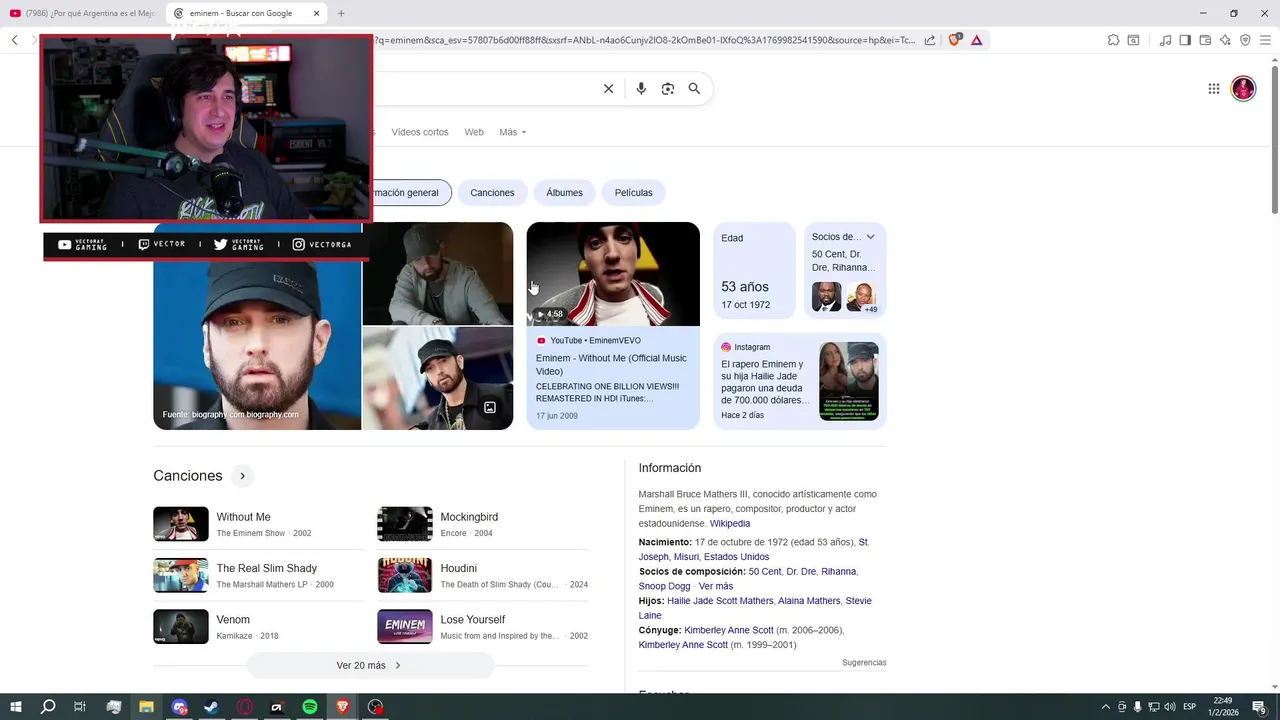Open Discord from the taskbar
Screen dimensions: 1280x720
(x=179, y=707)
